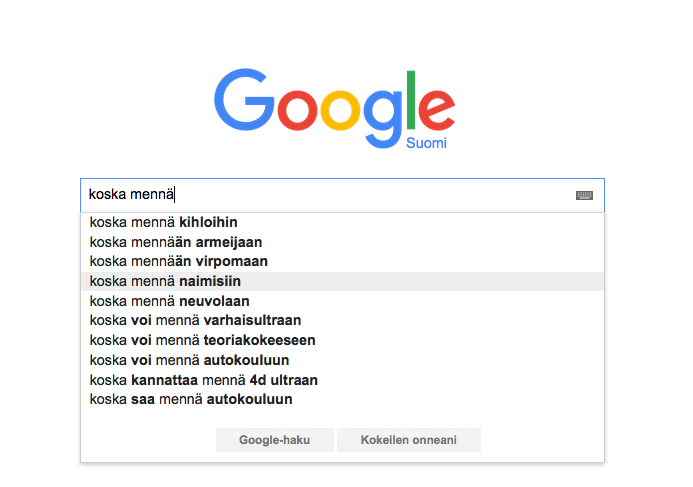Choose "koska saa mennä autokouluun" suggestion
The height and width of the screenshot is (487, 693).
click(342, 399)
